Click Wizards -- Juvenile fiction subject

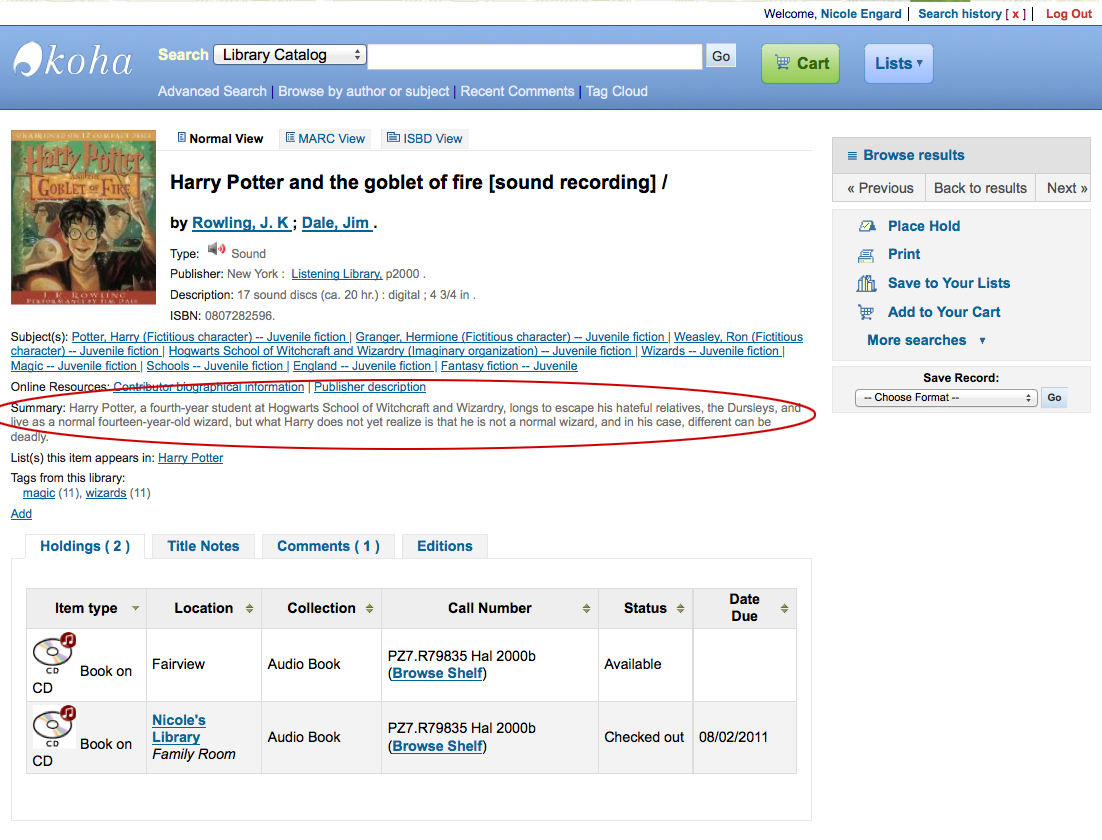[711, 351]
